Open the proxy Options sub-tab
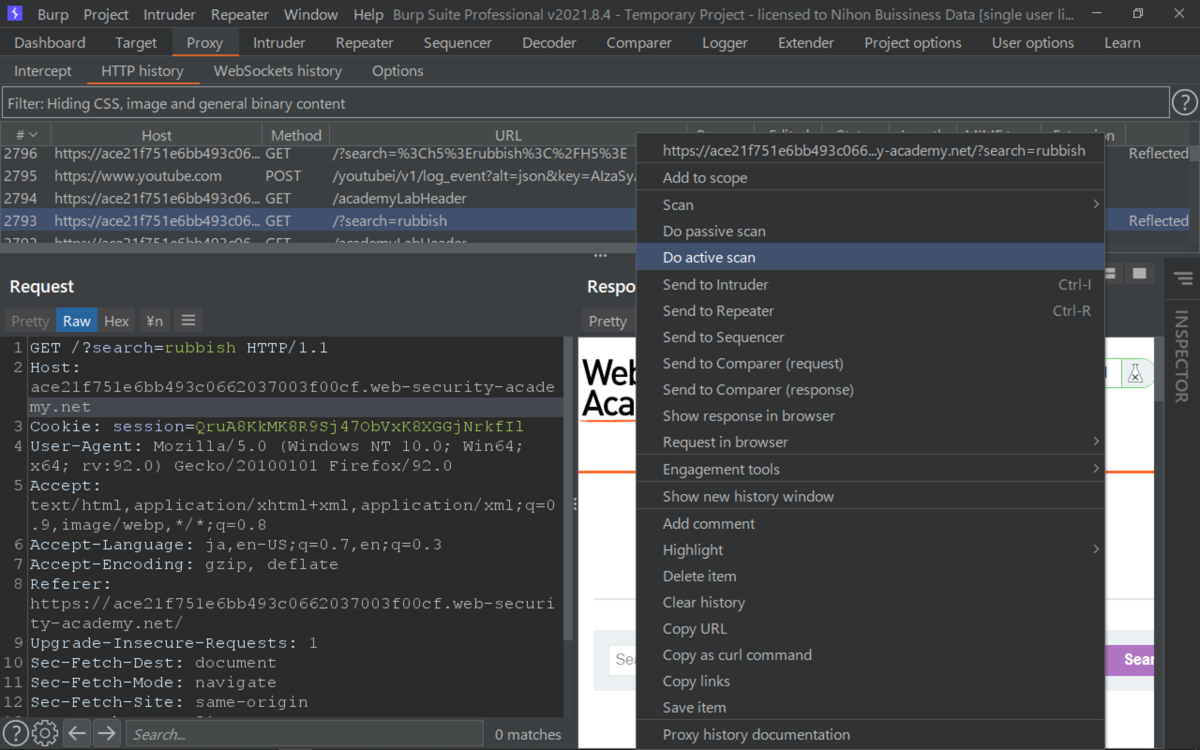1200x750 pixels. (398, 71)
